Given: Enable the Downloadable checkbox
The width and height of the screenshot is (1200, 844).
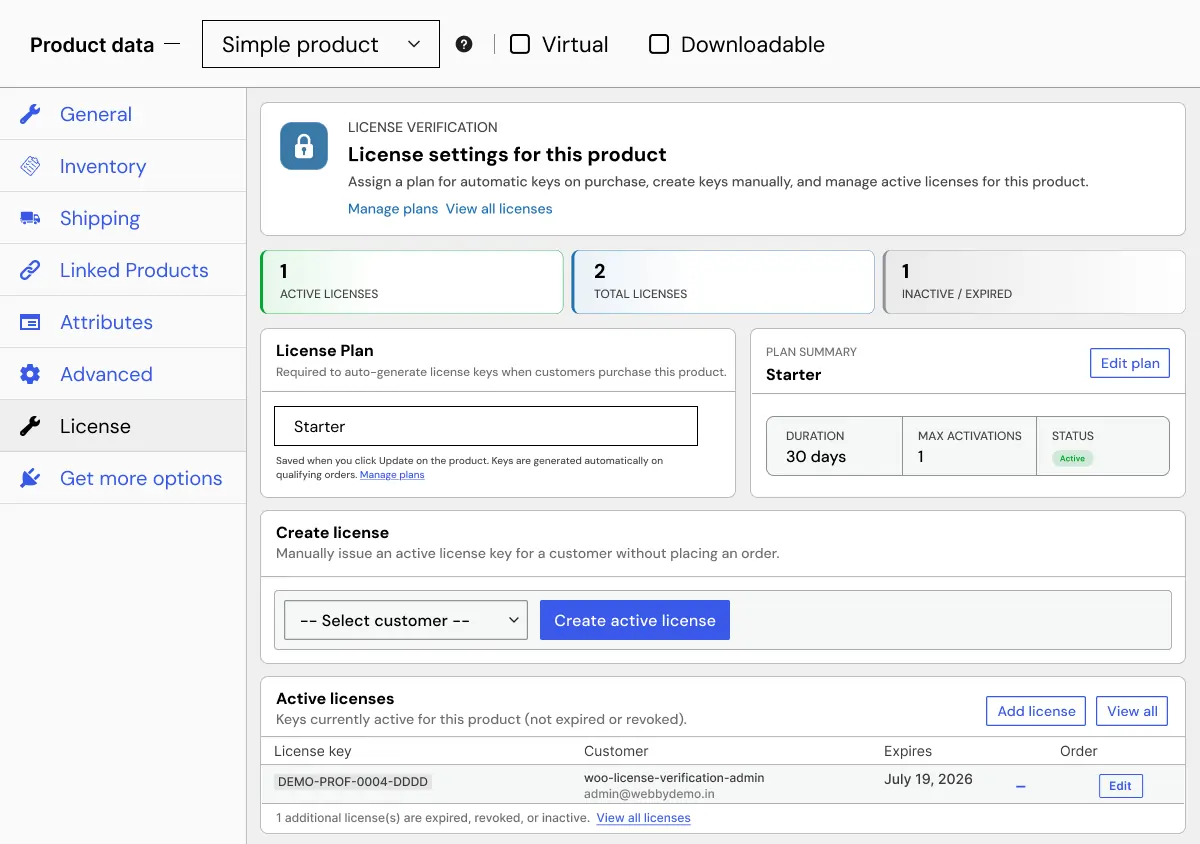Looking at the screenshot, I should pyautogui.click(x=659, y=44).
